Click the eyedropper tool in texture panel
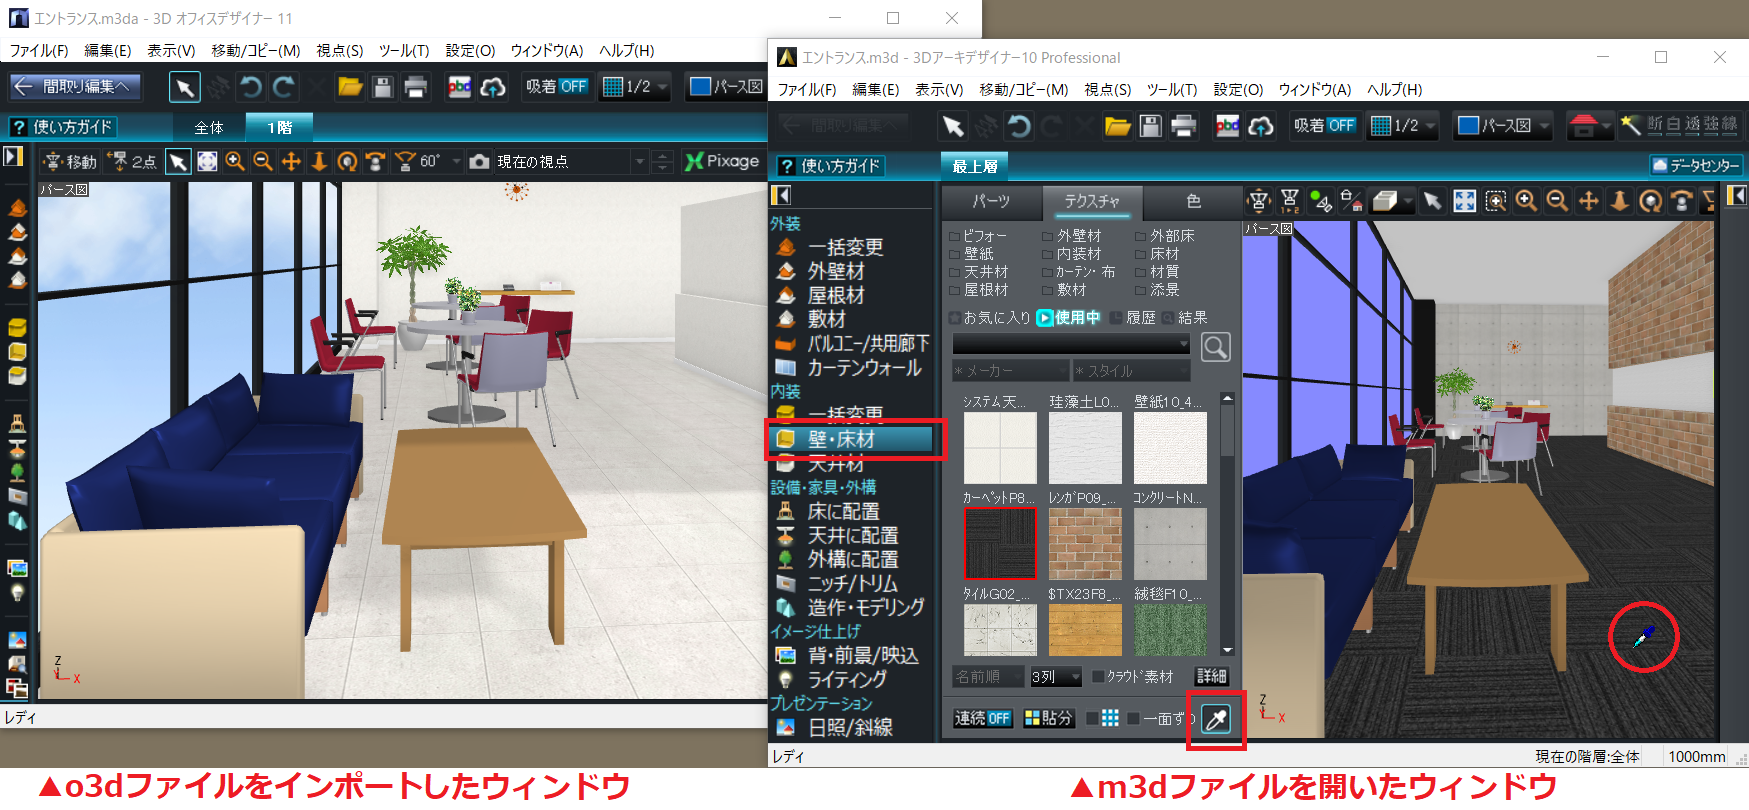Image resolution: width=1749 pixels, height=810 pixels. coord(1216,719)
